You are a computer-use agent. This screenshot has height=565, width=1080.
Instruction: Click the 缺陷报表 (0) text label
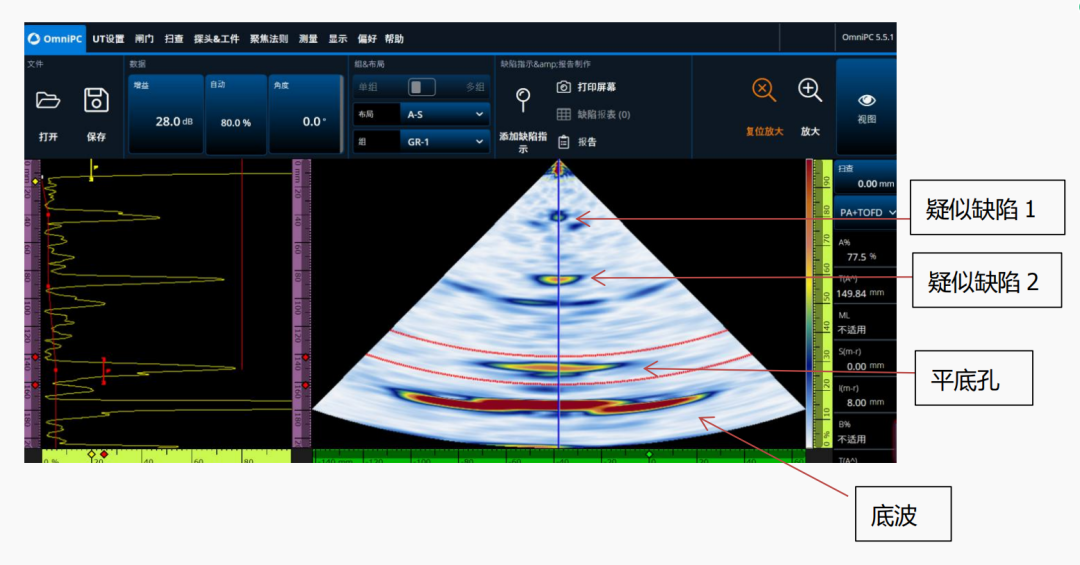603,114
